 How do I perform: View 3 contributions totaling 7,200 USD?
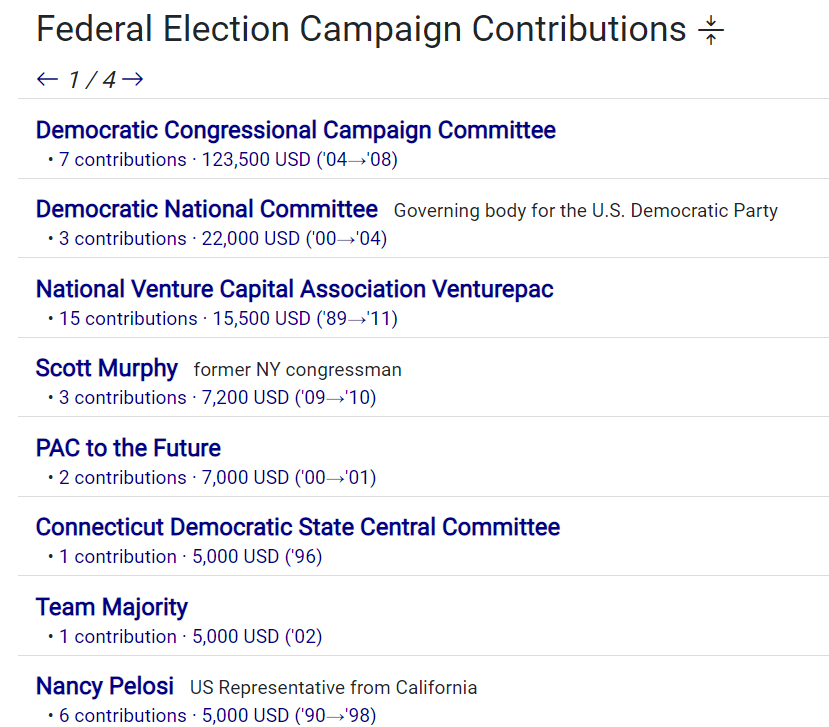tap(217, 398)
